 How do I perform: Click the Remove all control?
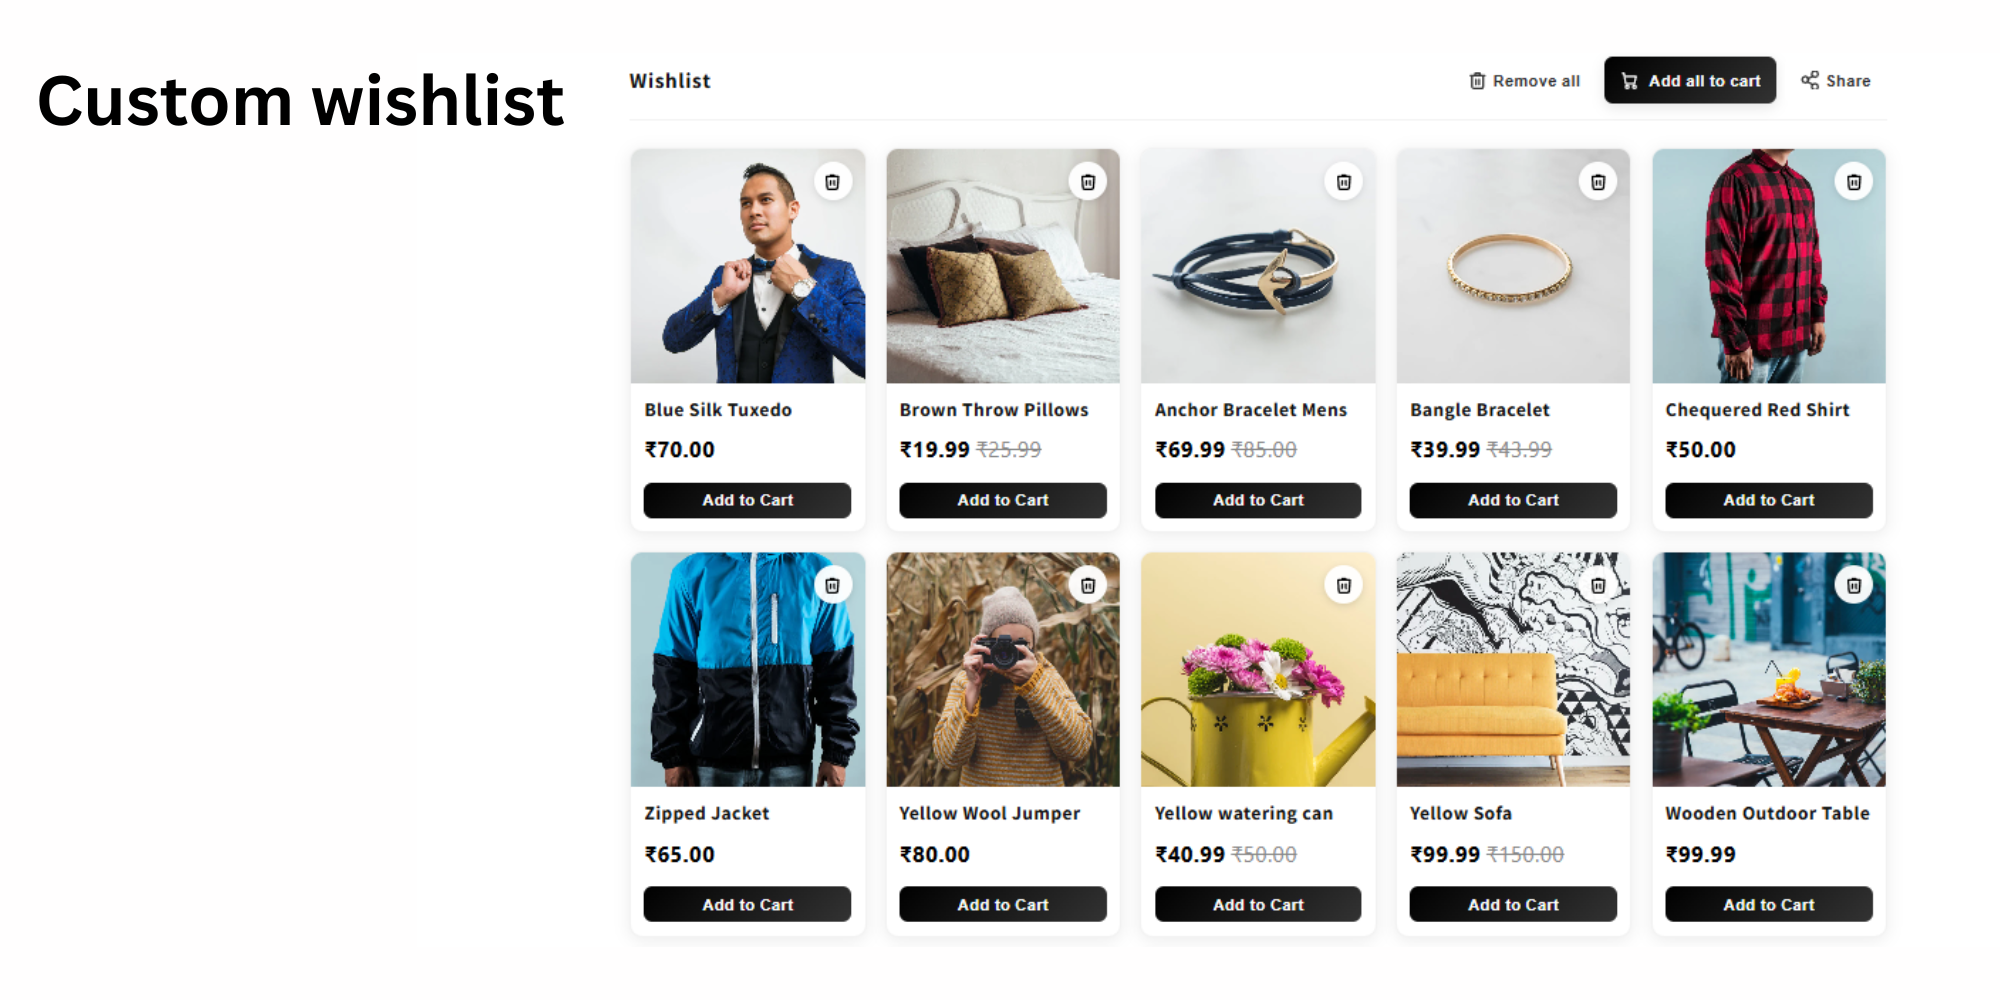pyautogui.click(x=1522, y=80)
